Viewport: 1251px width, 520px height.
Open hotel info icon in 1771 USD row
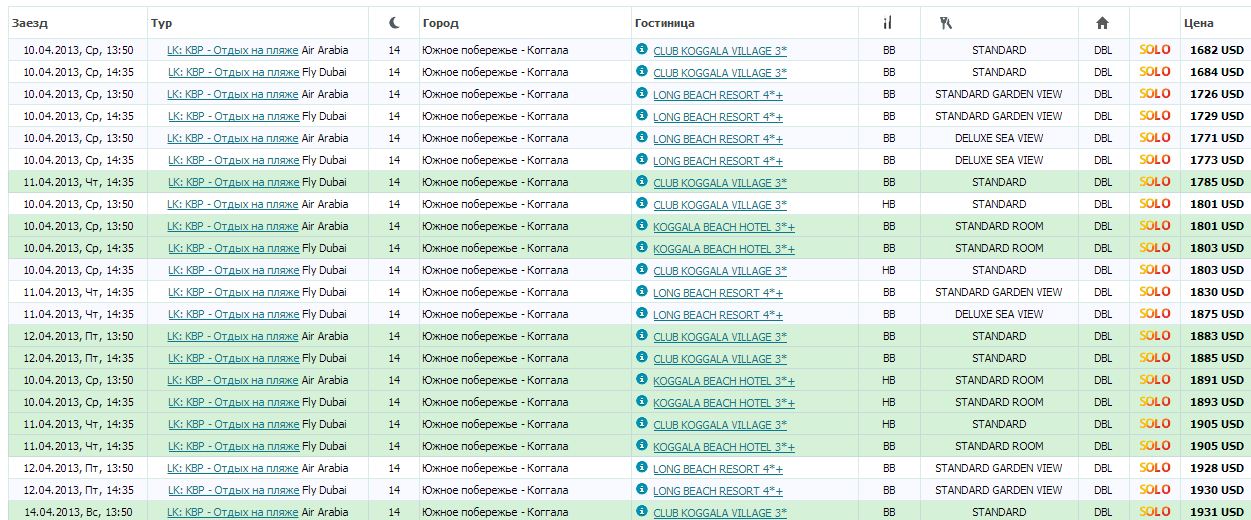click(x=642, y=137)
